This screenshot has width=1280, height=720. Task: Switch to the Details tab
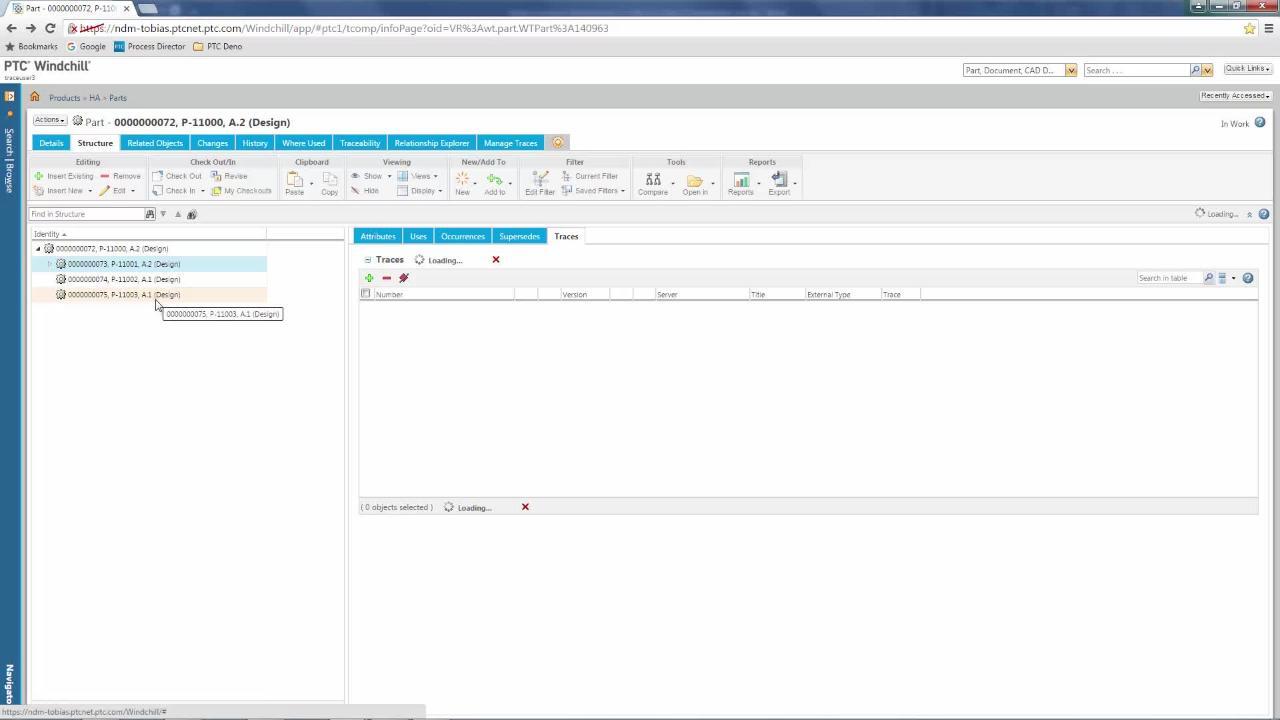coord(51,143)
